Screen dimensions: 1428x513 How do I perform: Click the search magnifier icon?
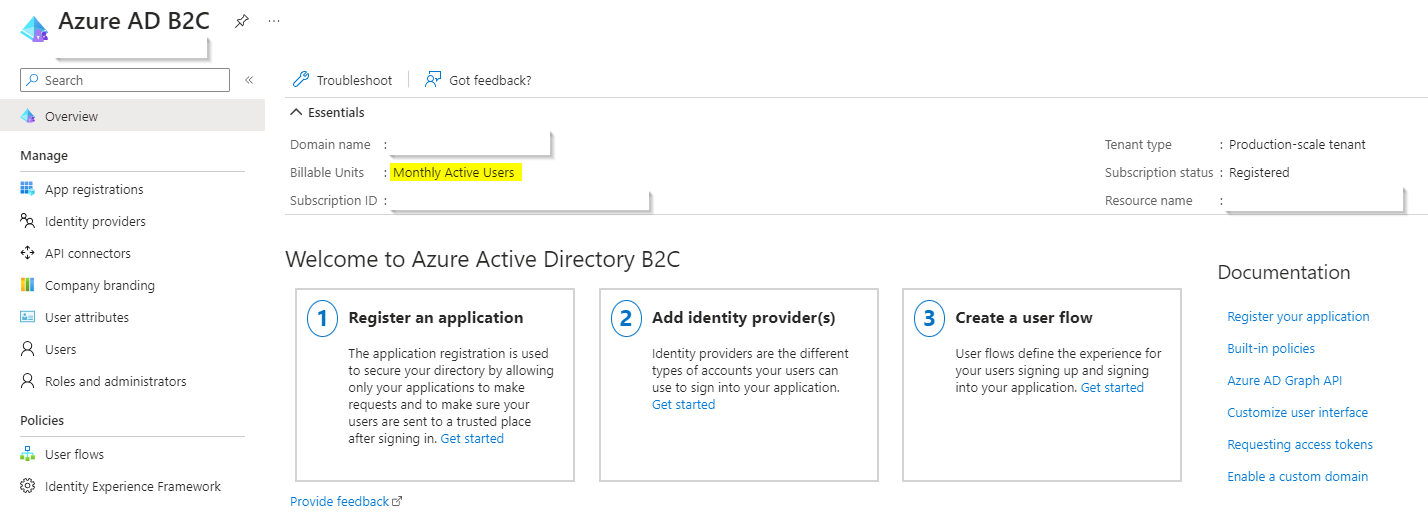(33, 80)
